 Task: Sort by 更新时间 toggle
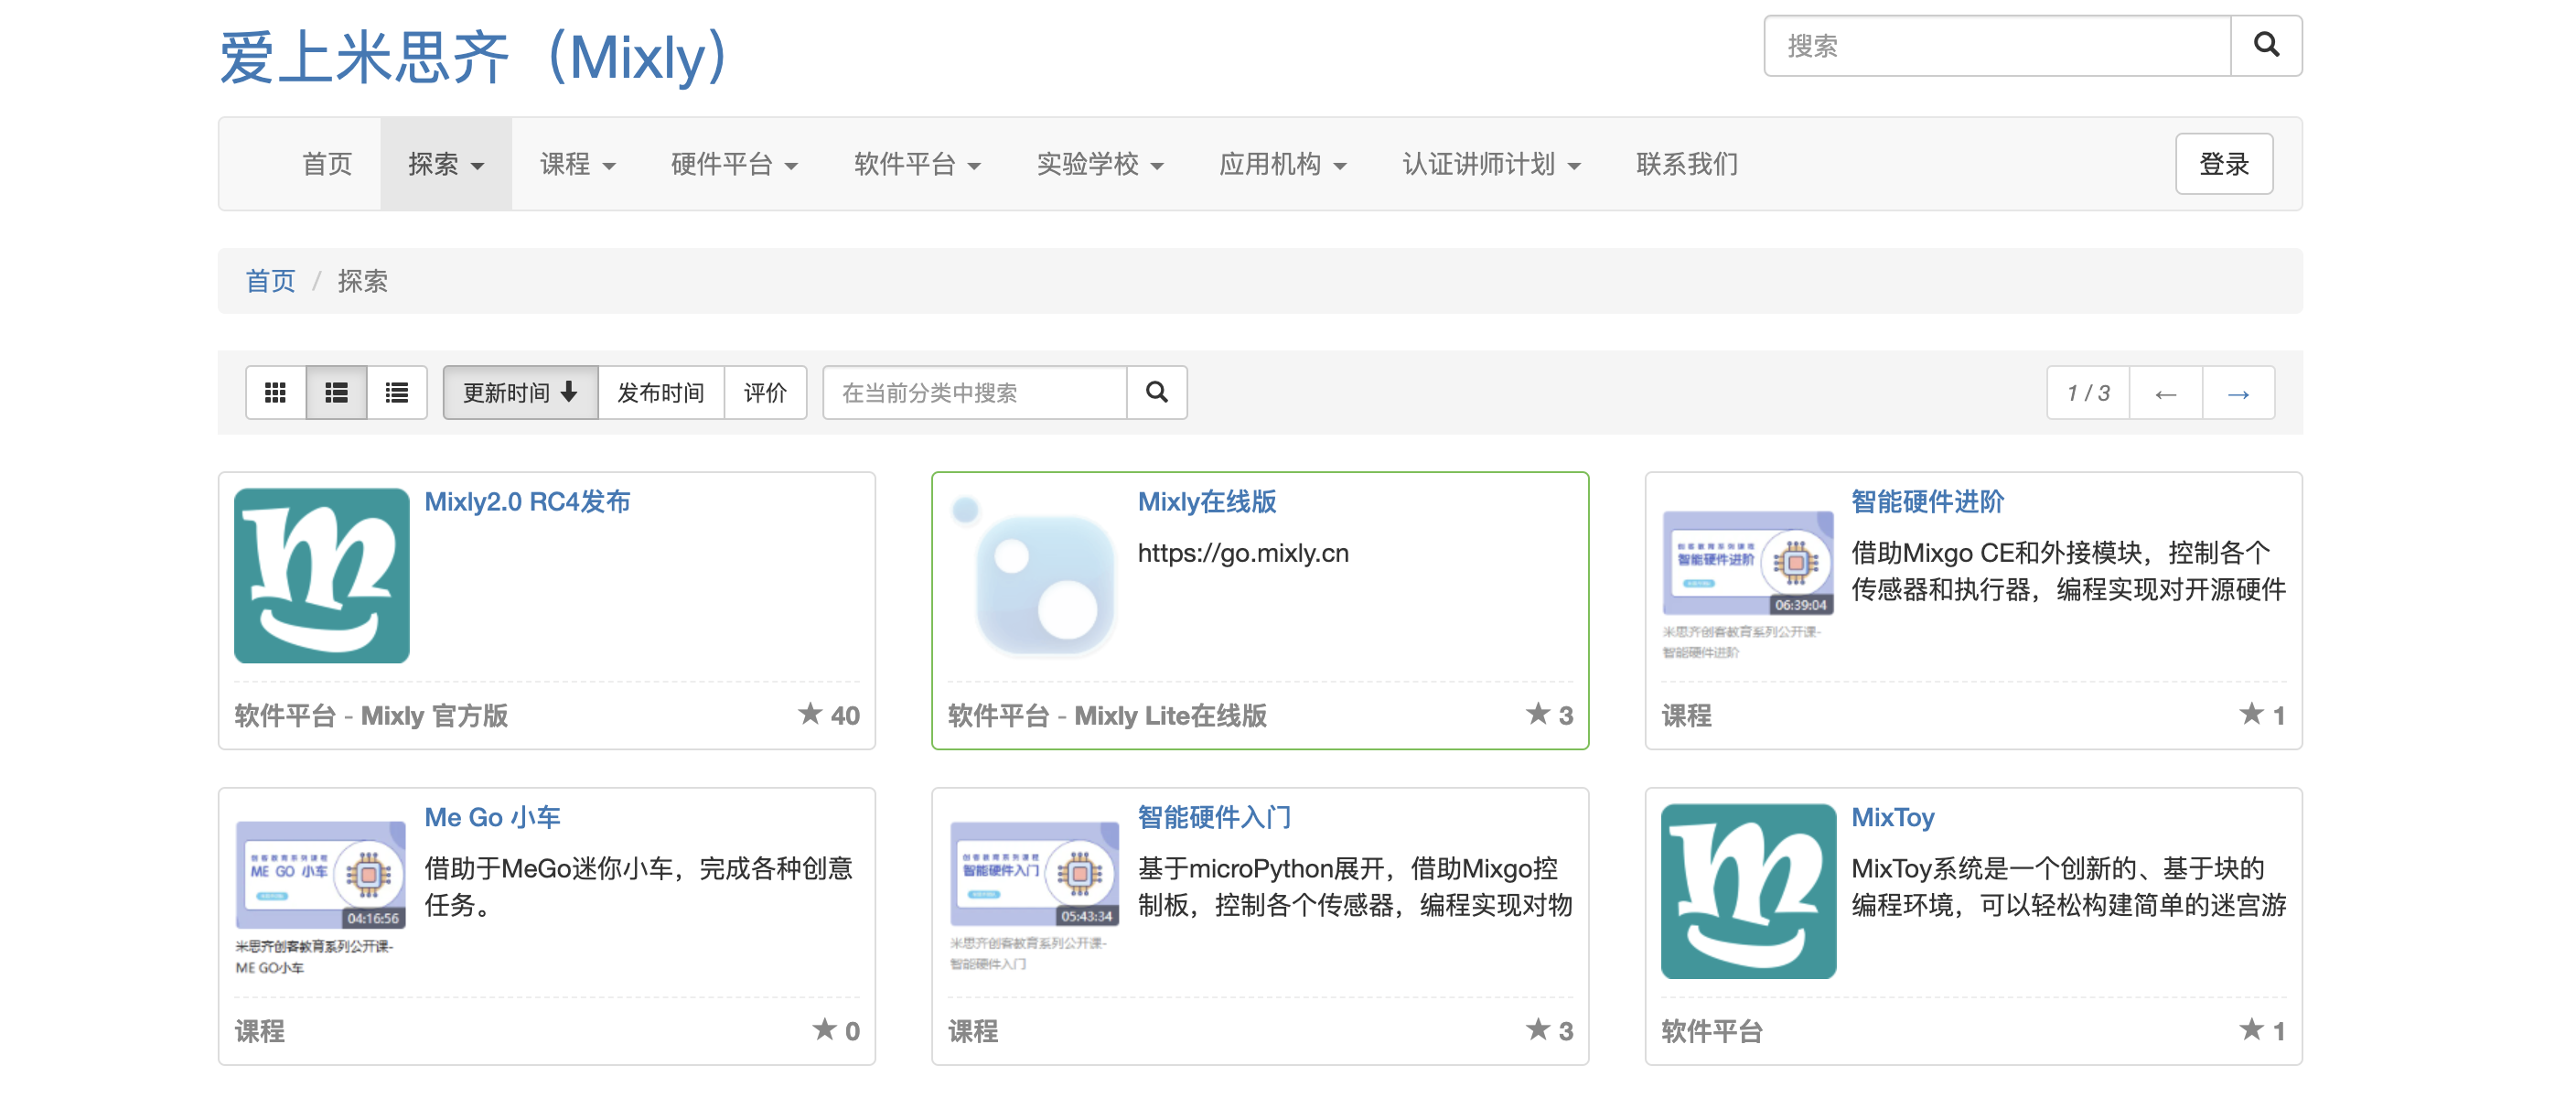coord(520,392)
